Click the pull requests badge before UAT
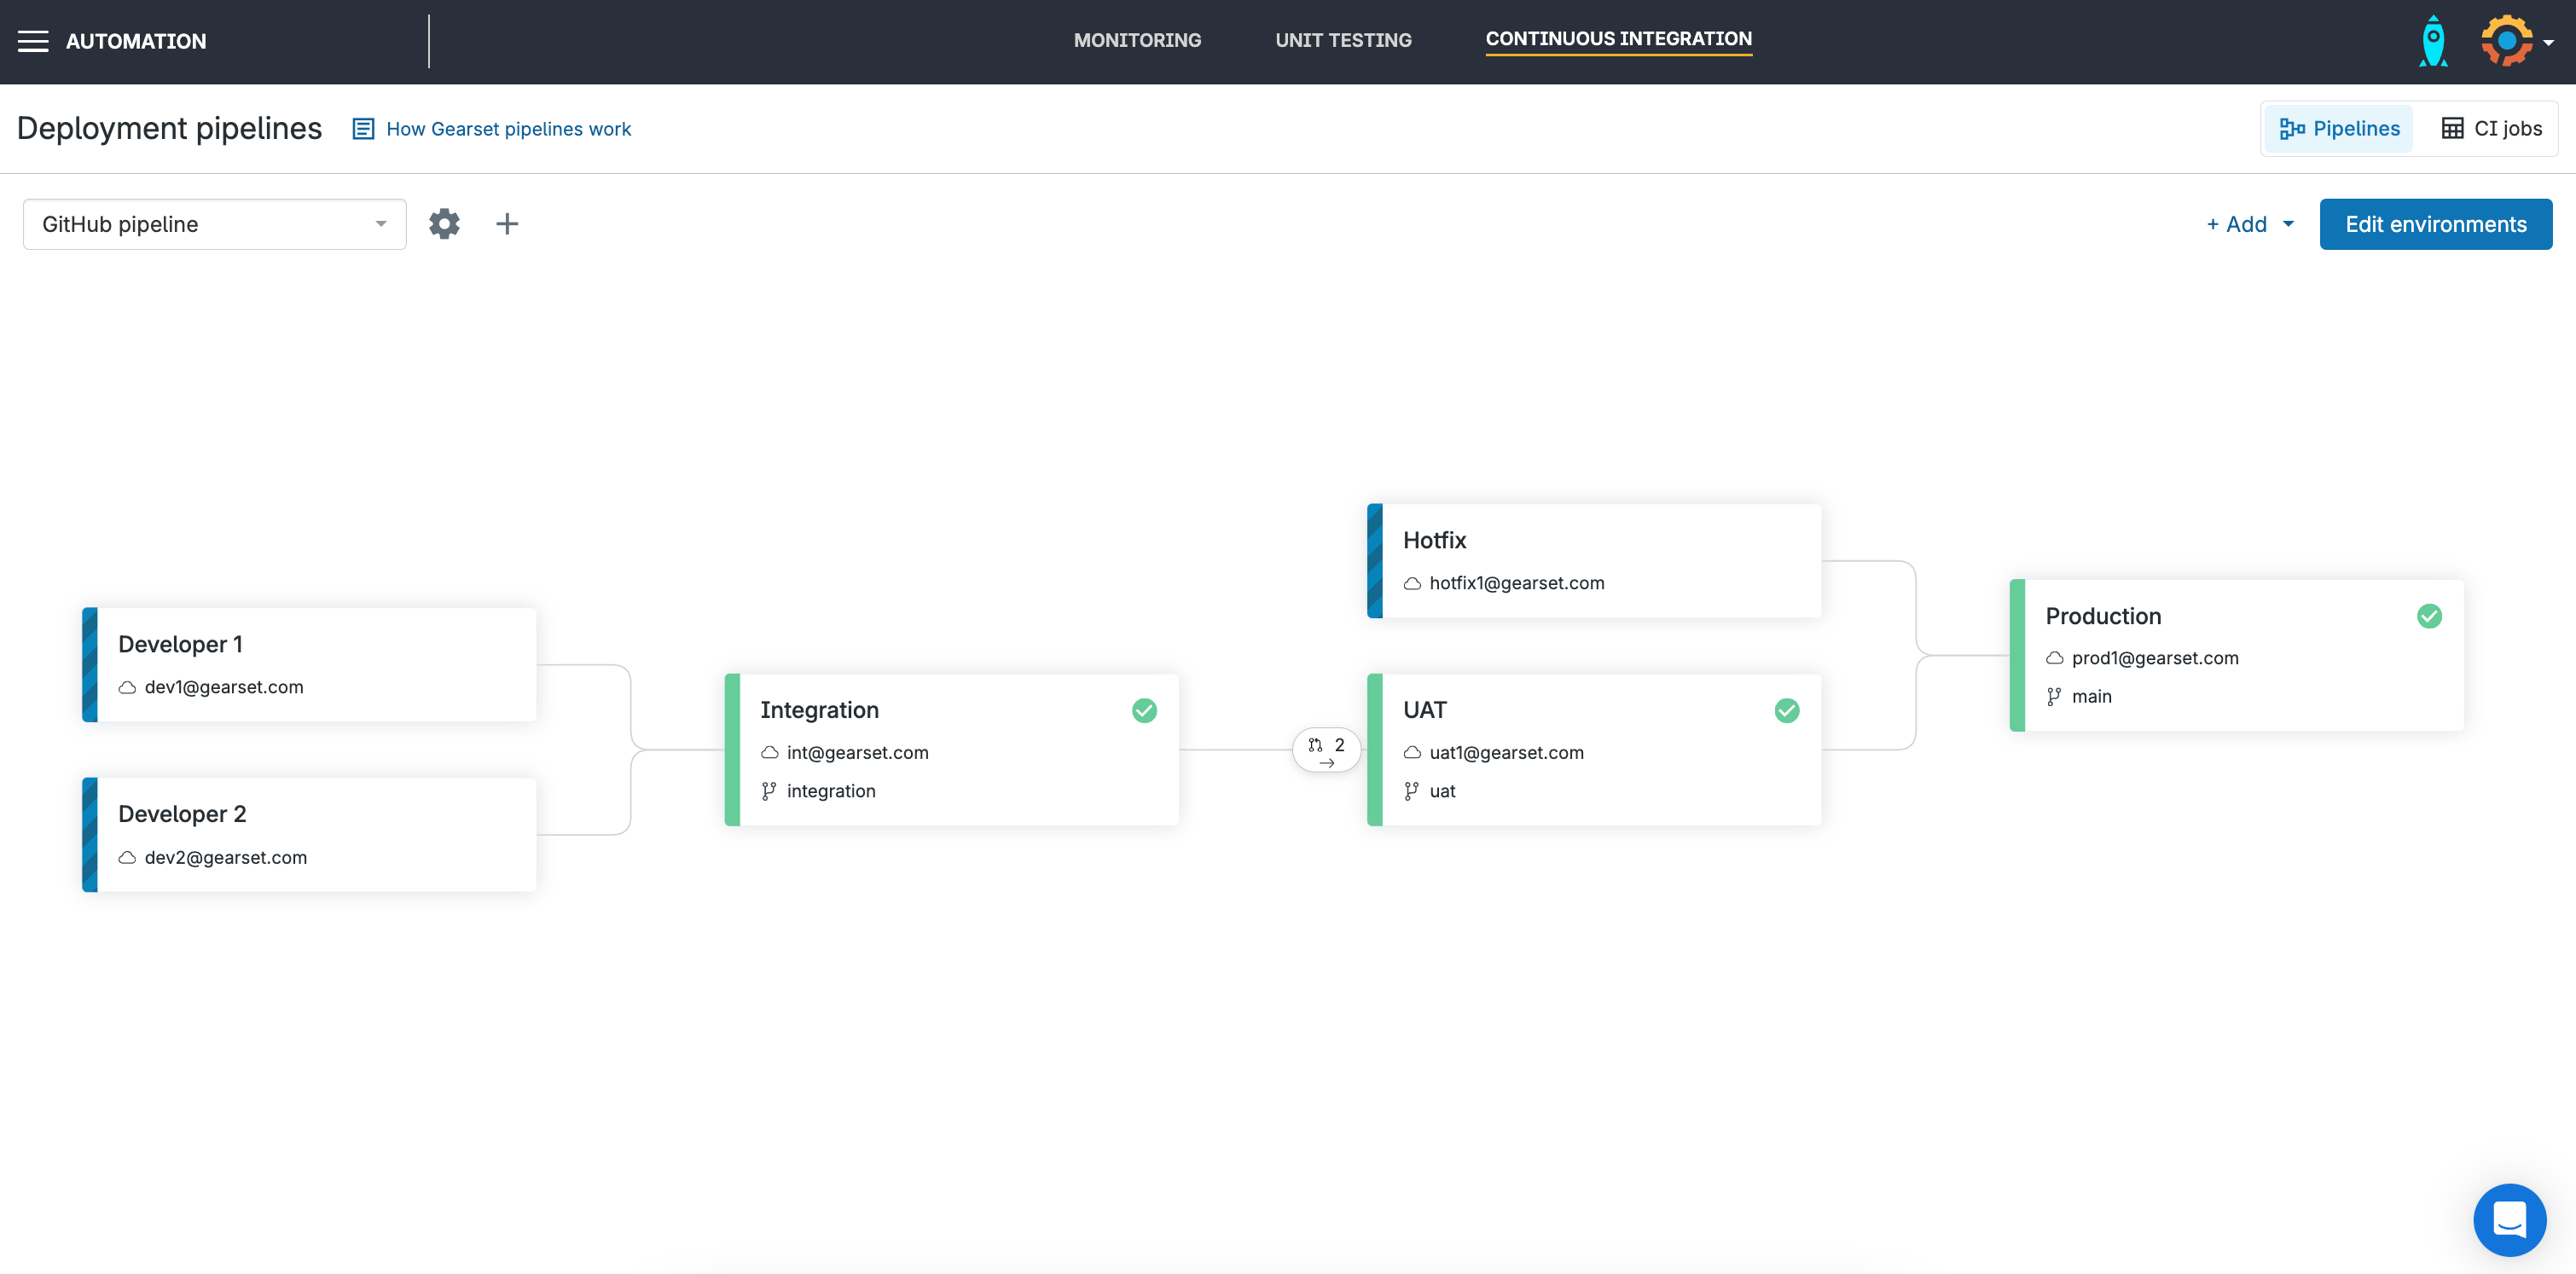This screenshot has width=2576, height=1274. [x=1326, y=750]
